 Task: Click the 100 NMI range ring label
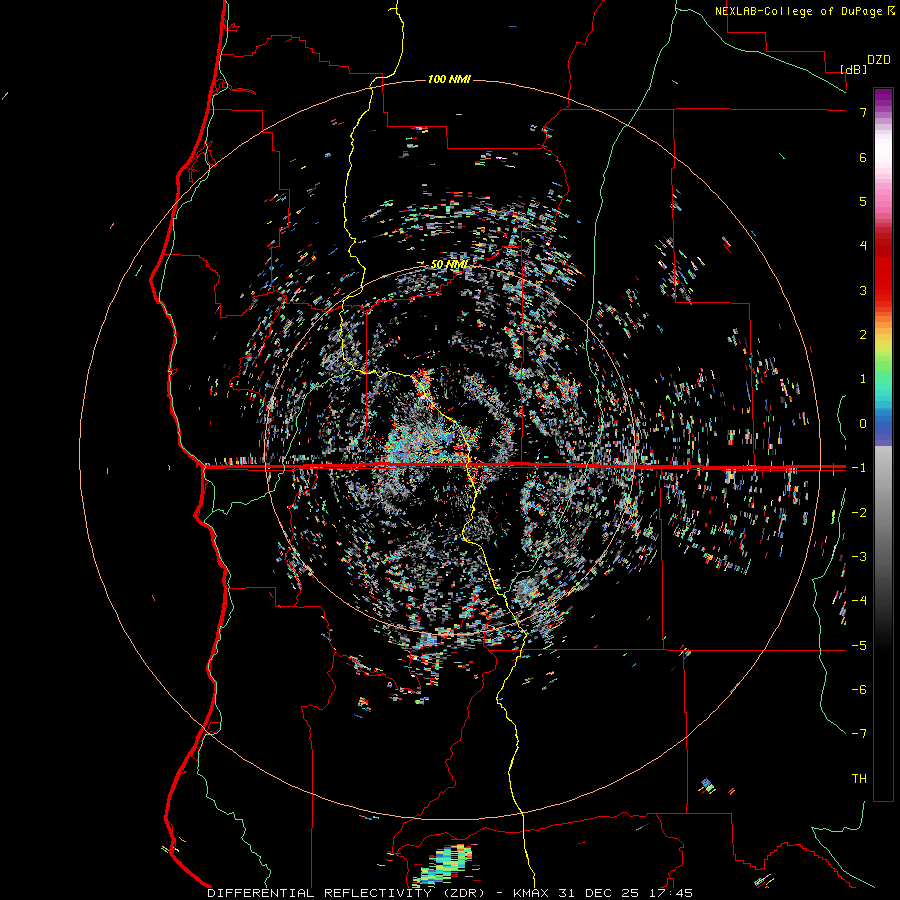pos(449,79)
